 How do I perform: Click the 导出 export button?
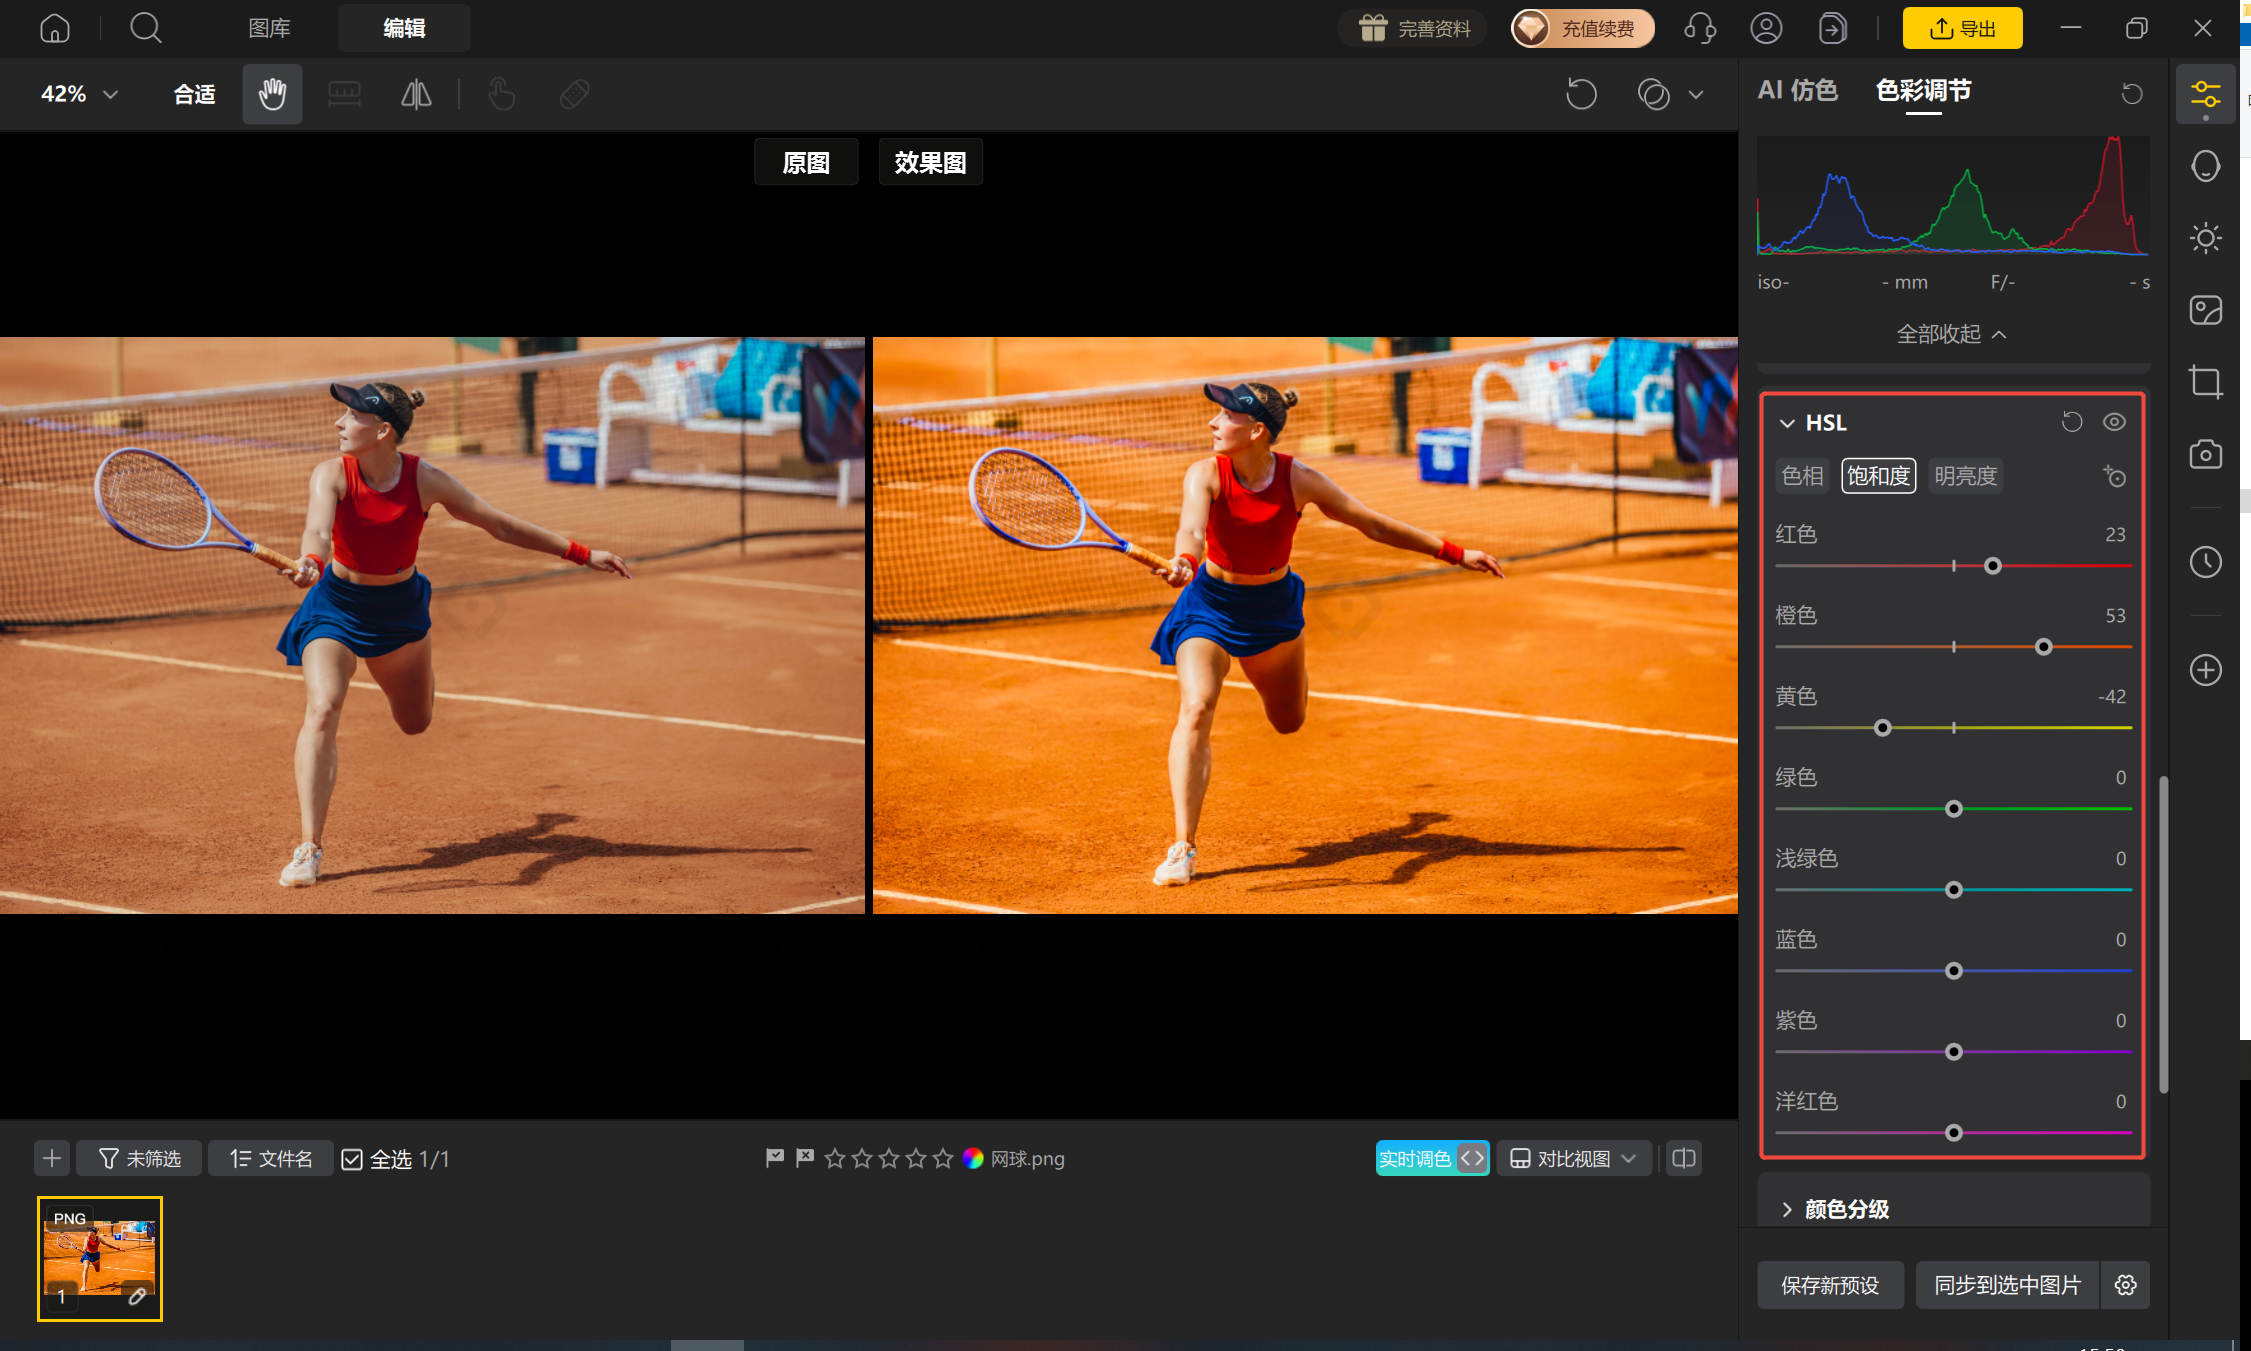(1962, 28)
